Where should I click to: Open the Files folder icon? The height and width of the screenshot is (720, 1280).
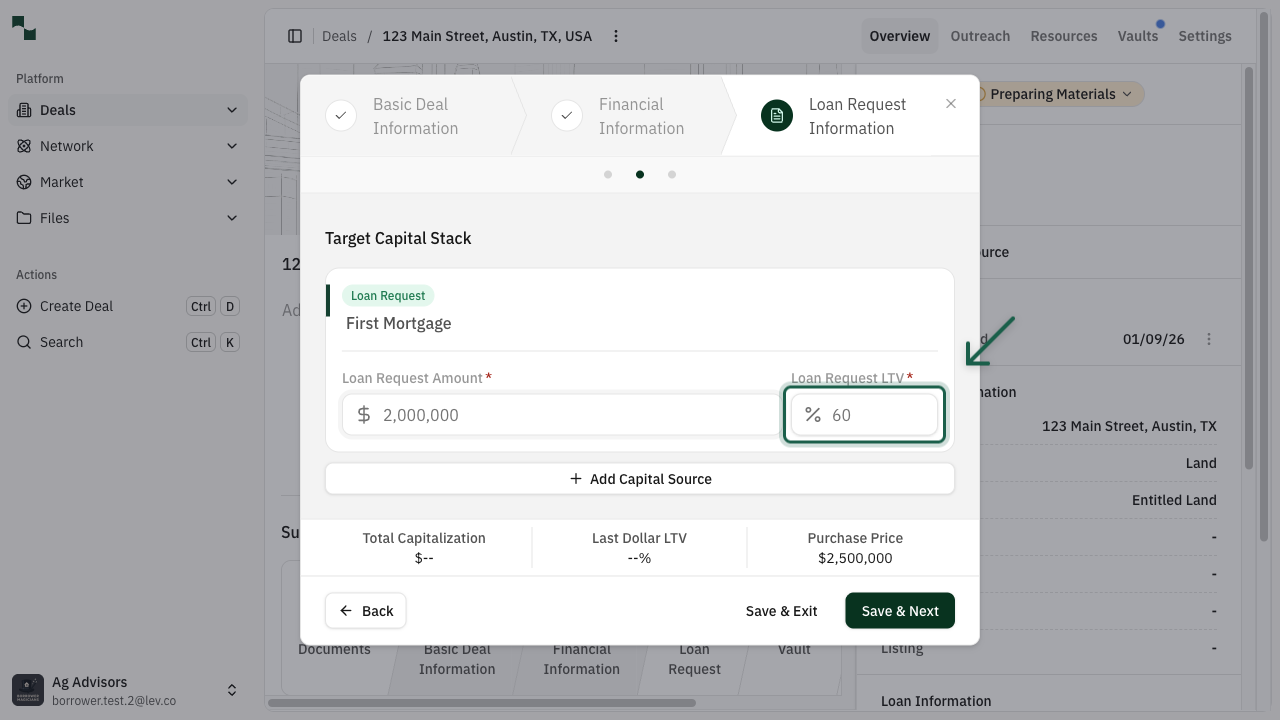pyautogui.click(x=22, y=218)
